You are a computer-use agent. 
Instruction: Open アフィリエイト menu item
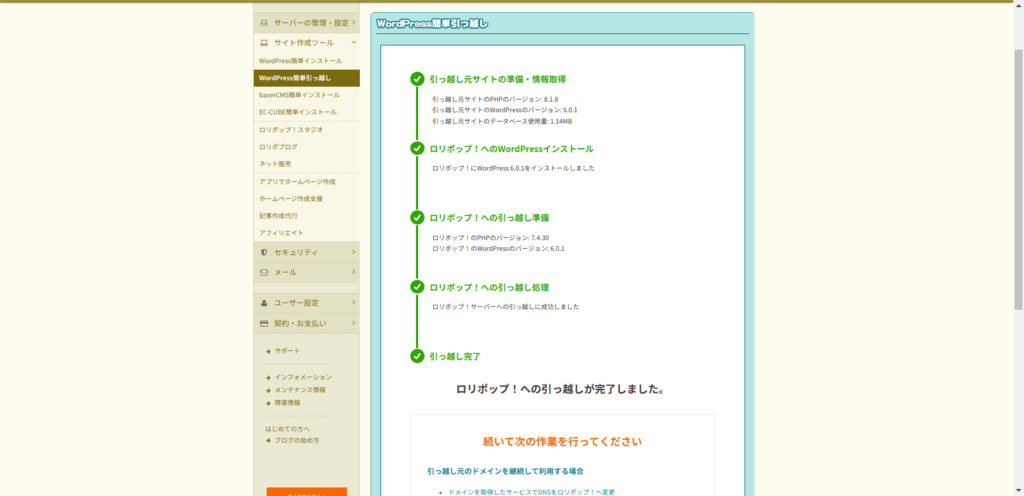tap(306, 233)
